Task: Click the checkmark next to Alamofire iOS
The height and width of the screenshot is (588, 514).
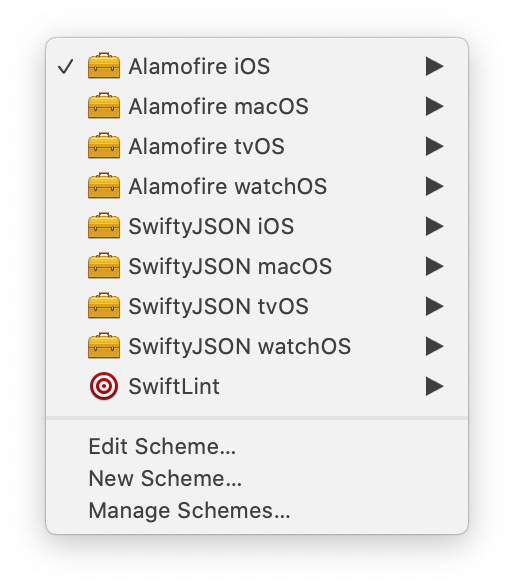Action: tap(66, 67)
